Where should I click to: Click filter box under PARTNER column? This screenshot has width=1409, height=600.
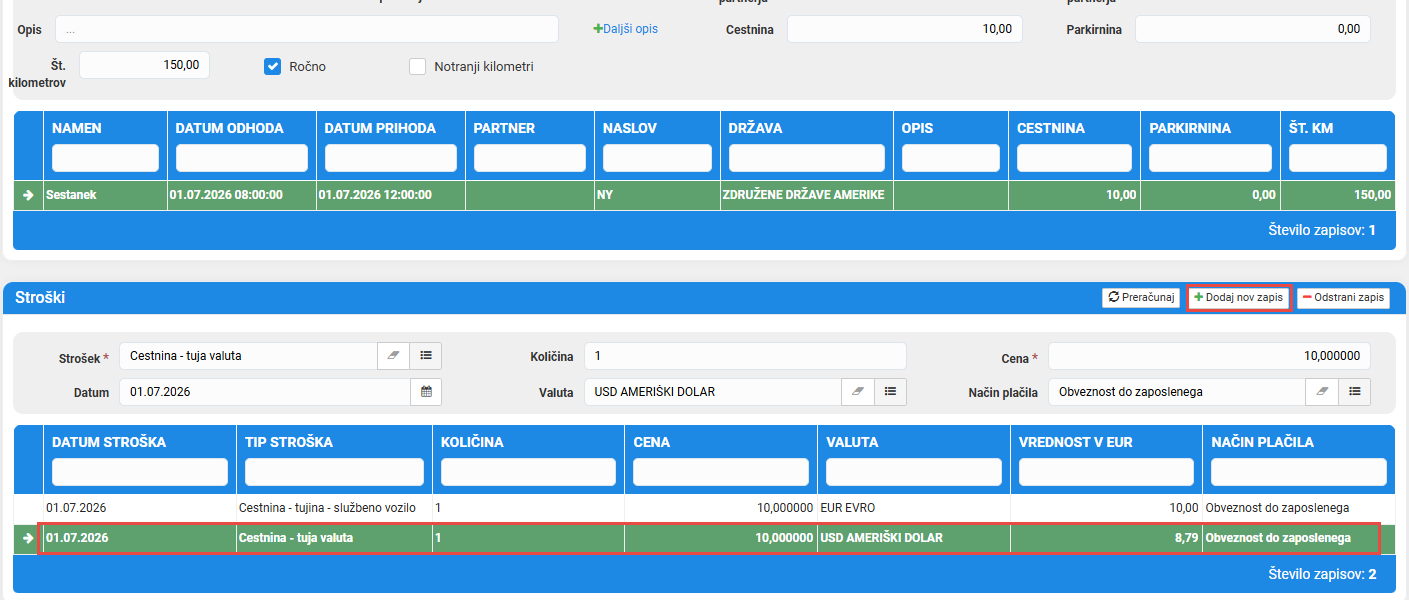tap(530, 158)
